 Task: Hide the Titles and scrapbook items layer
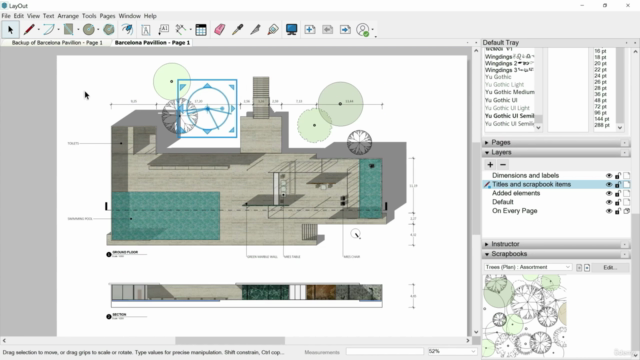click(609, 184)
